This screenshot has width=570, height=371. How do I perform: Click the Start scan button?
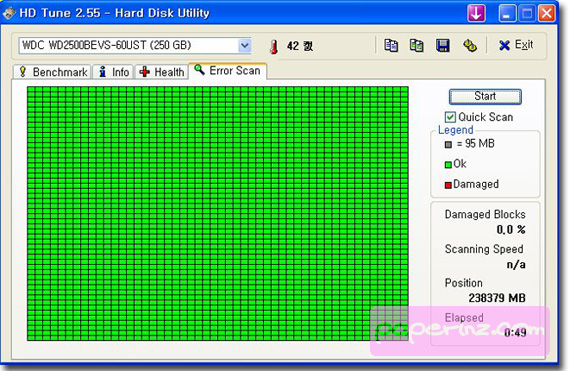pos(485,96)
